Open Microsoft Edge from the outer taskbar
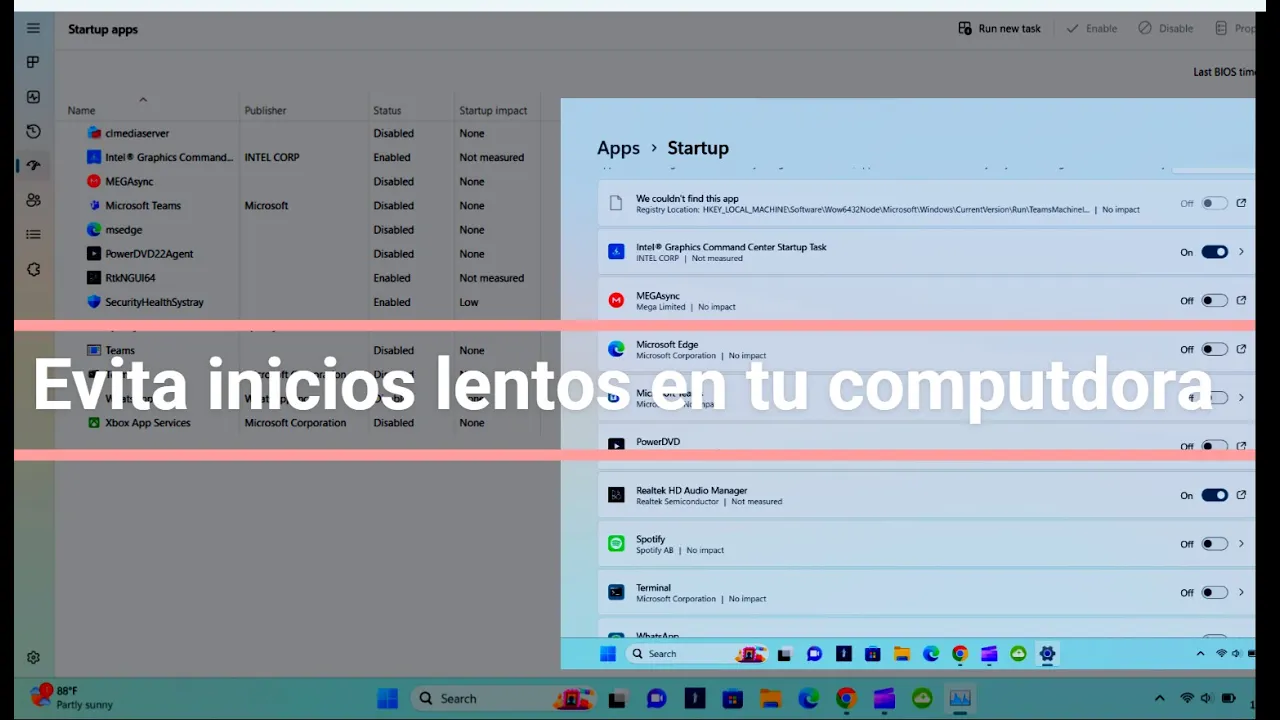Viewport: 1280px width, 720px height. click(x=808, y=698)
